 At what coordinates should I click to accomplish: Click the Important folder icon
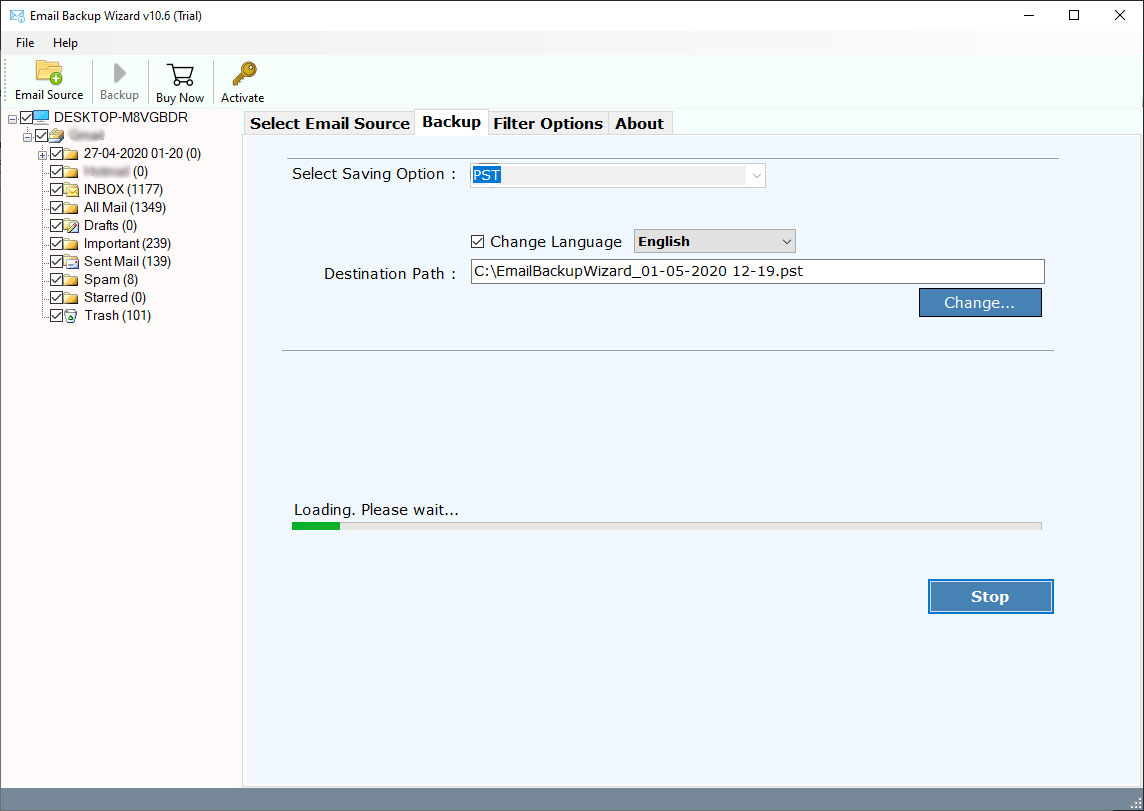pyautogui.click(x=71, y=244)
